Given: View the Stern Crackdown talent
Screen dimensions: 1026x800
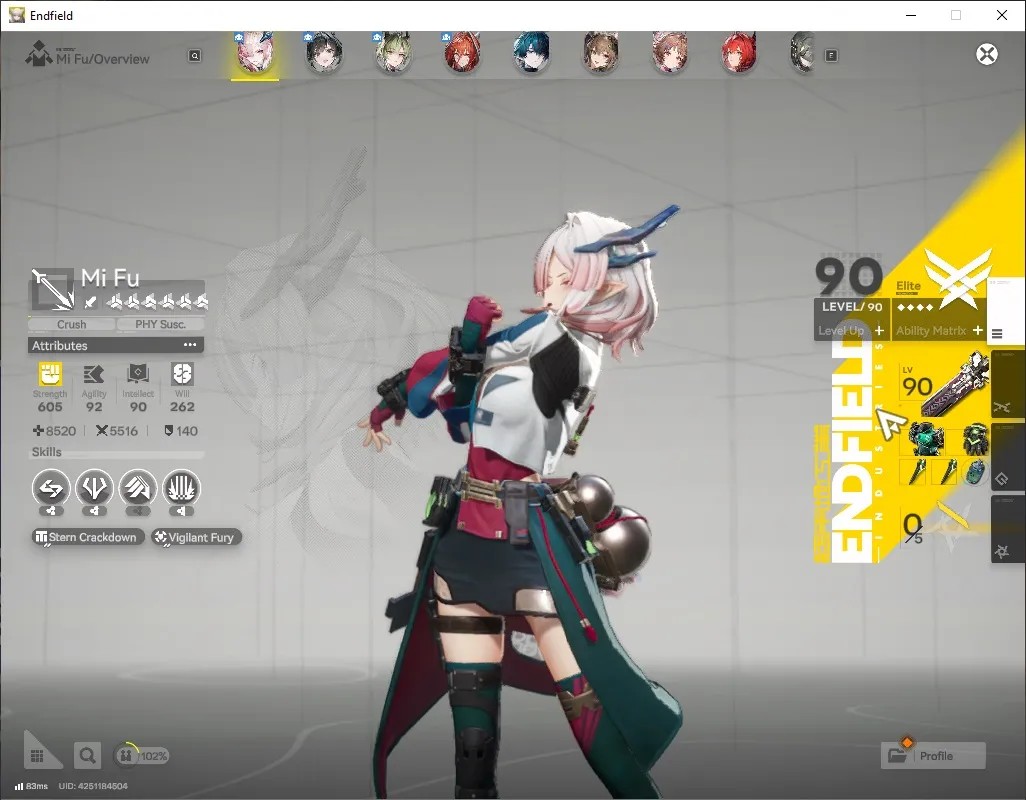Looking at the screenshot, I should pyautogui.click(x=88, y=537).
